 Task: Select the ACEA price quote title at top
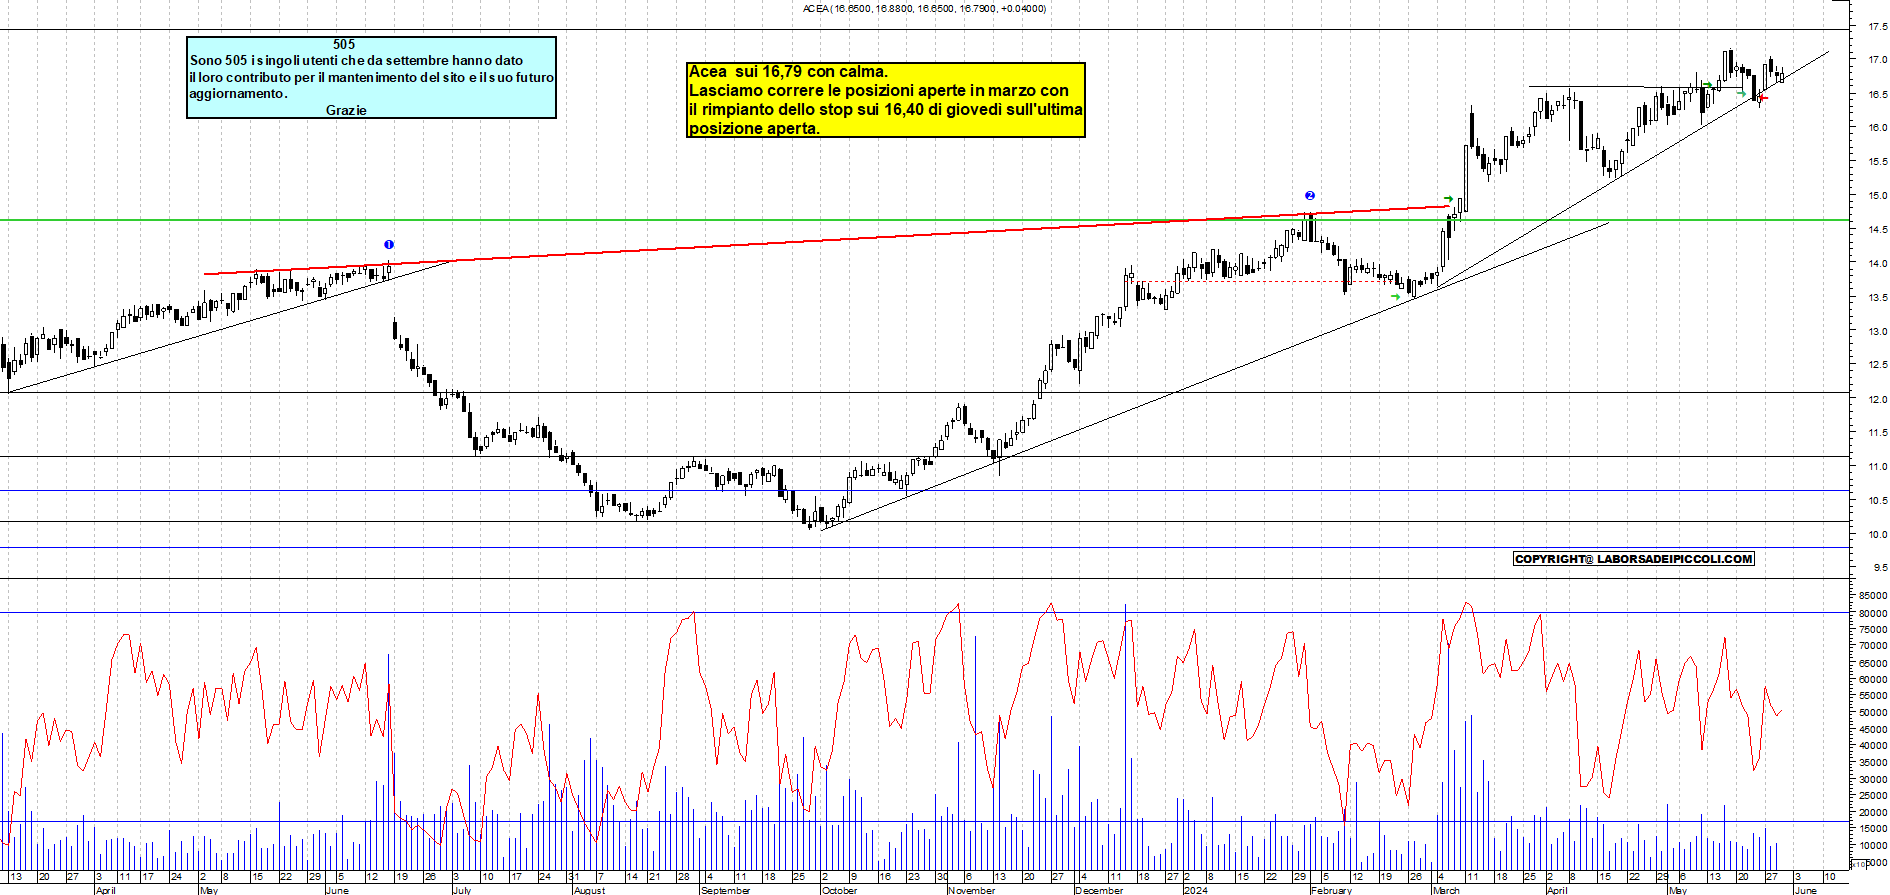(925, 8)
